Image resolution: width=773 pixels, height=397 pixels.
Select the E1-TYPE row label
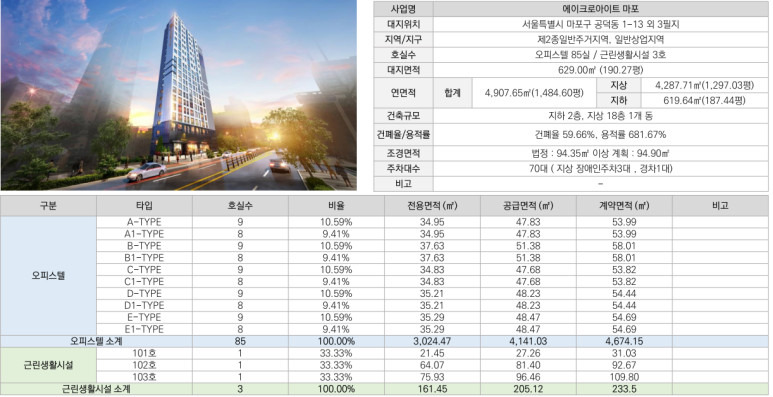(x=144, y=329)
